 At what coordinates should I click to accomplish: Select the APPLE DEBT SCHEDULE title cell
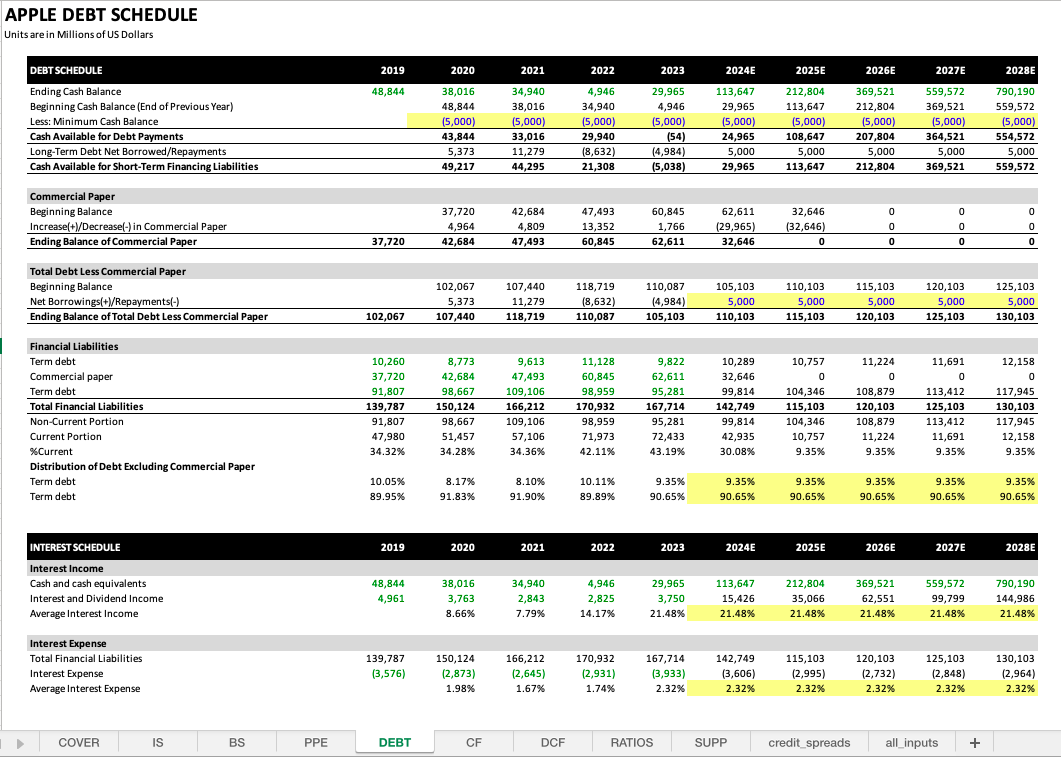tap(101, 15)
